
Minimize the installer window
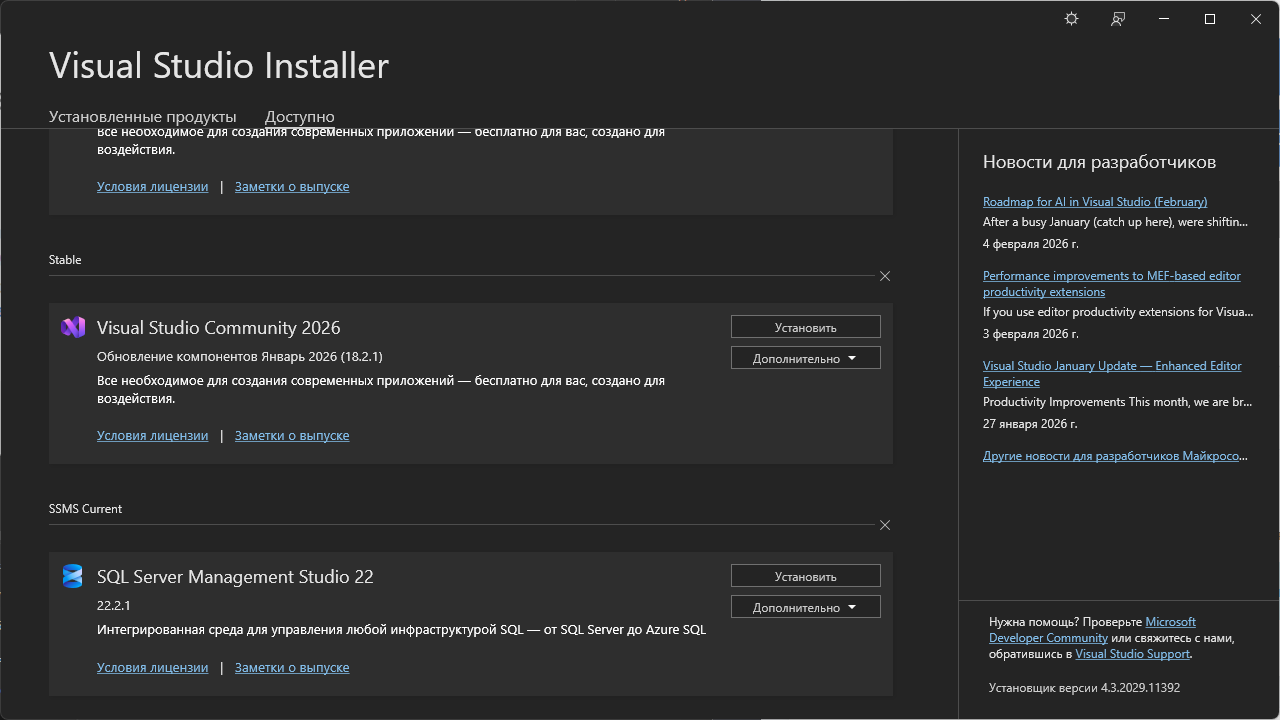tap(1164, 19)
